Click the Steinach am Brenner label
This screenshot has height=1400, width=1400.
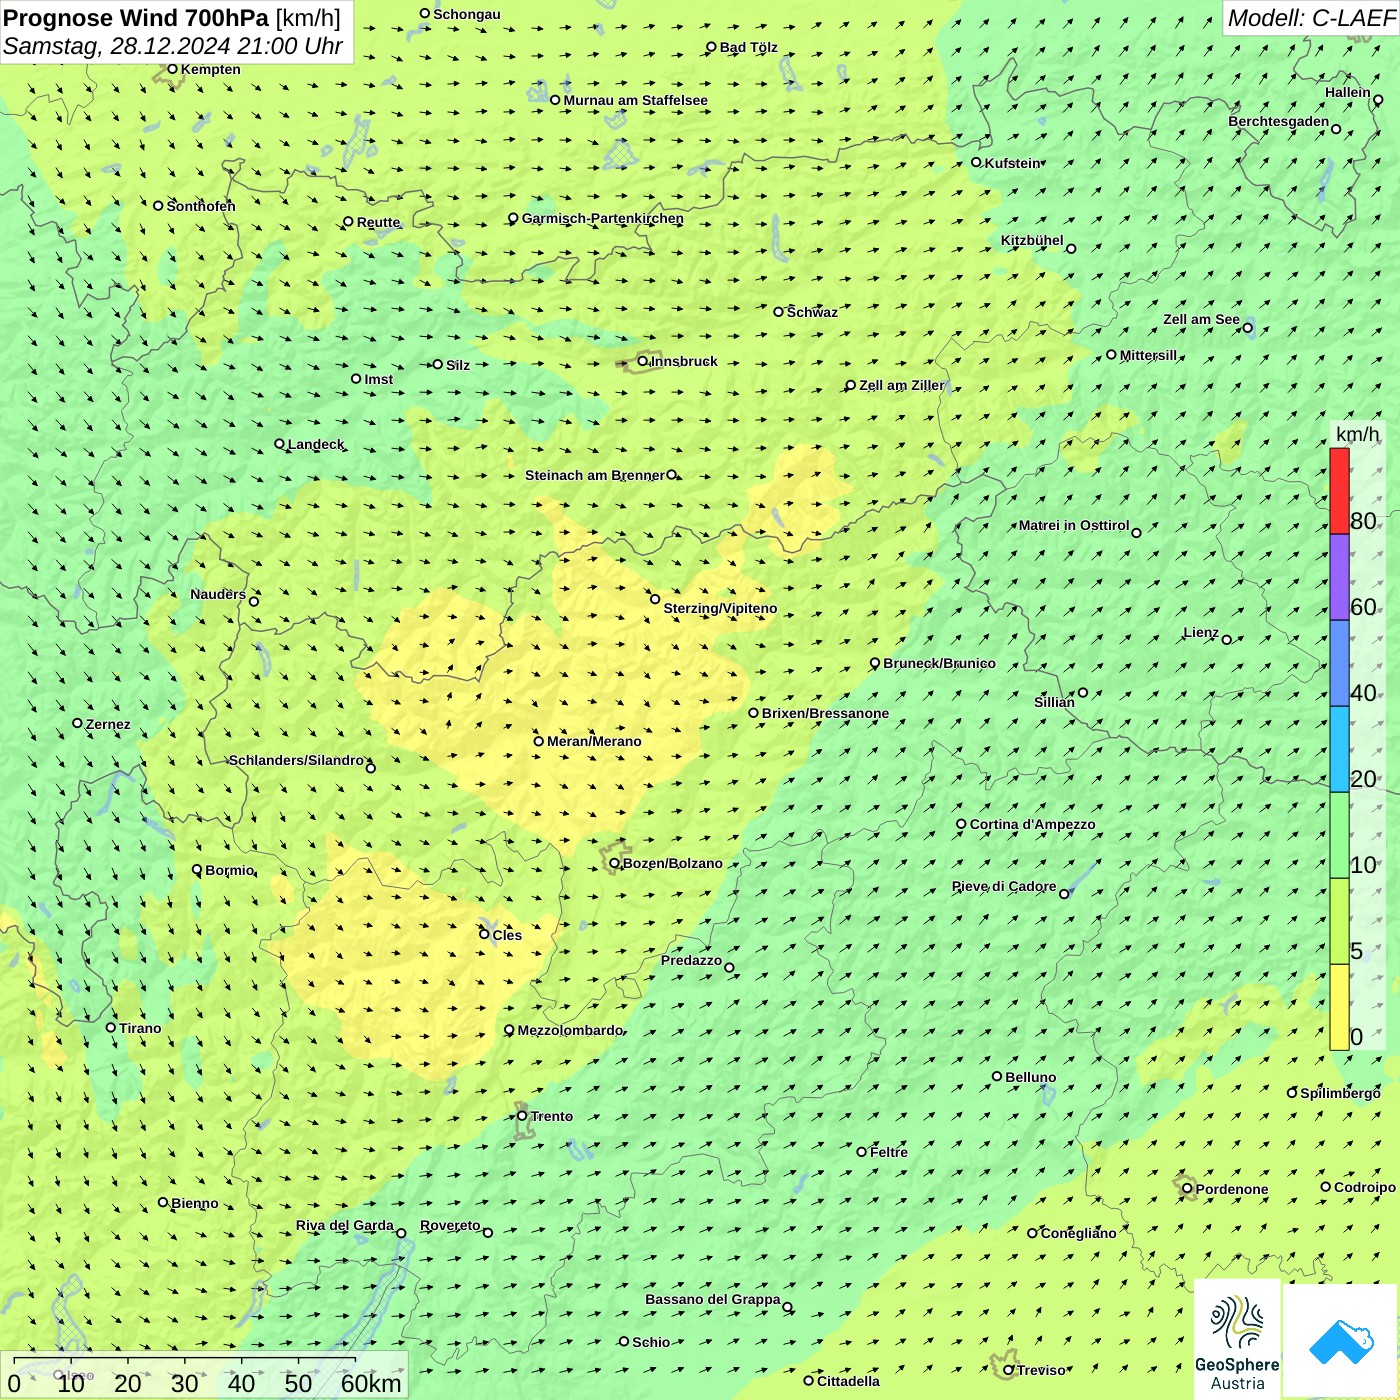(x=595, y=475)
